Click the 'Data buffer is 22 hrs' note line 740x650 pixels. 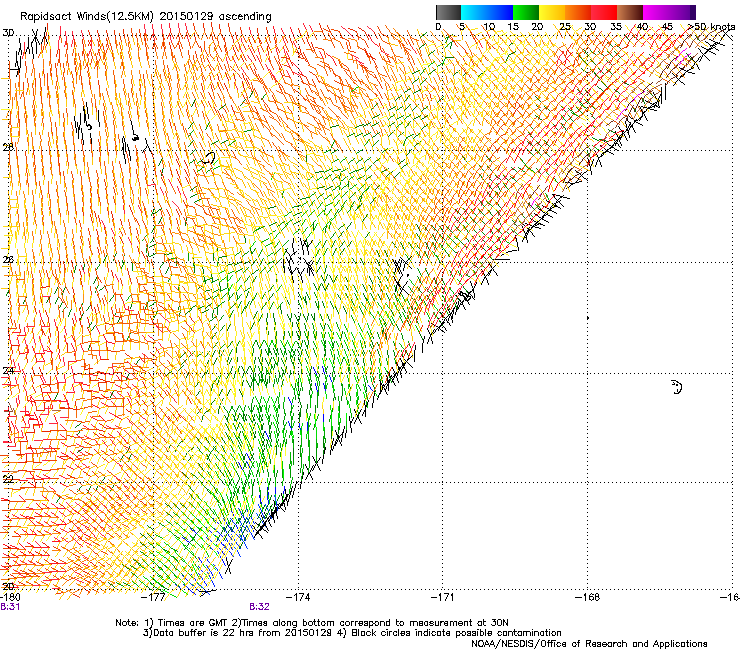(353, 633)
